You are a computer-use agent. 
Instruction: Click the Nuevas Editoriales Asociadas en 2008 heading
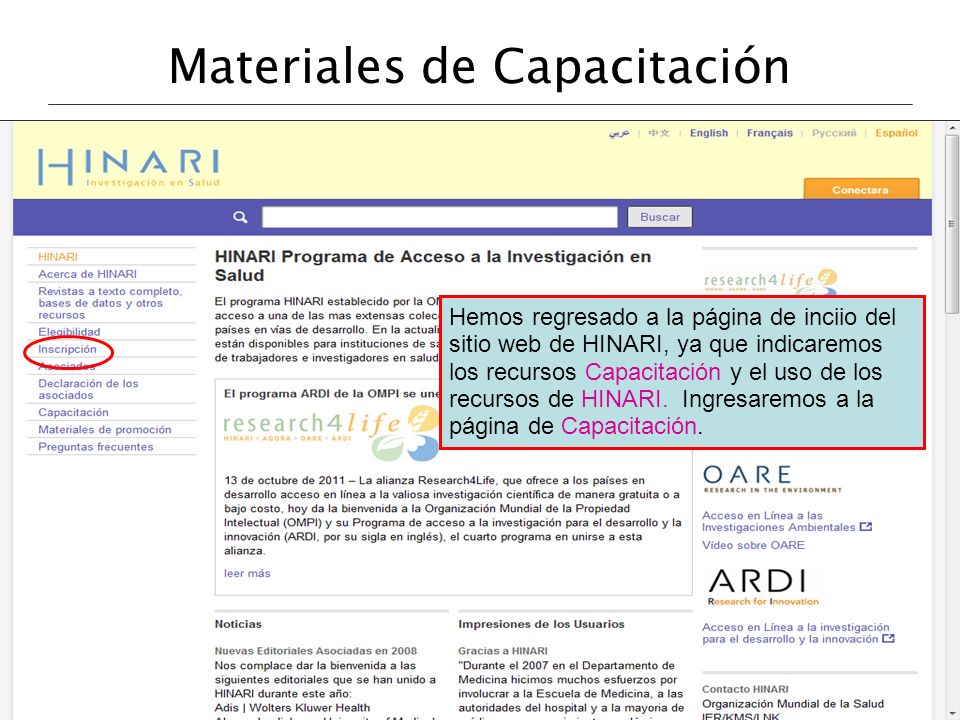[316, 651]
